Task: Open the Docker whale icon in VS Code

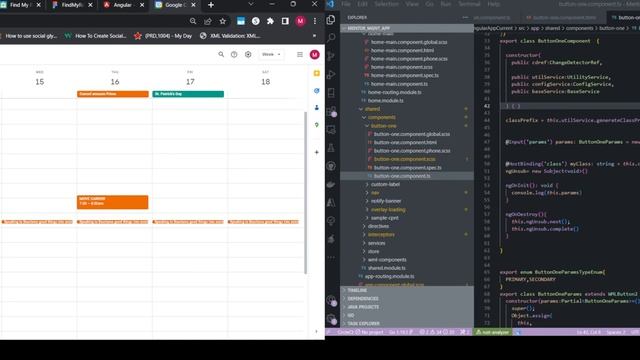Action: (331, 184)
